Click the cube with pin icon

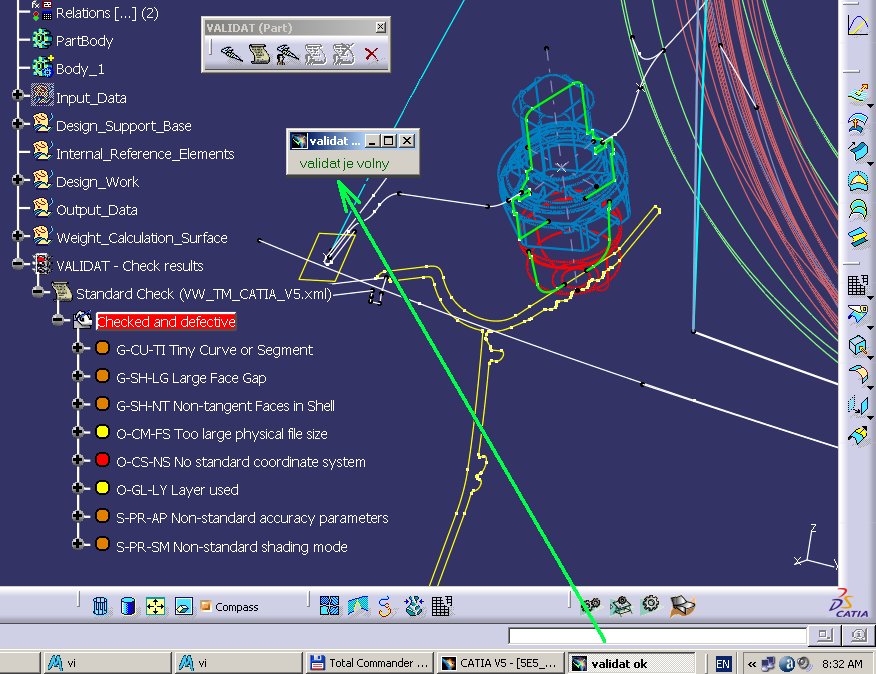tap(858, 345)
